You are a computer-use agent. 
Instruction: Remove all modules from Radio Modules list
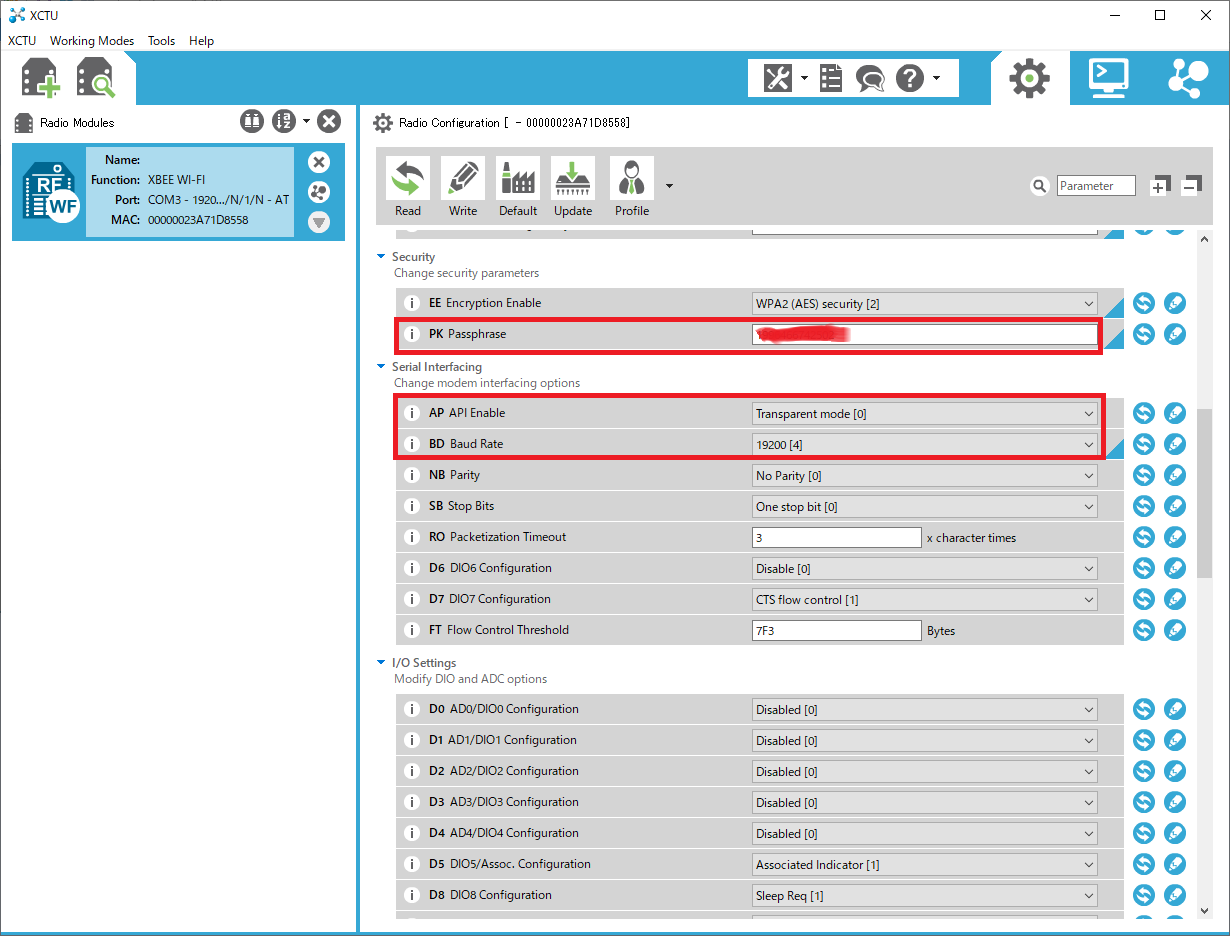point(329,122)
